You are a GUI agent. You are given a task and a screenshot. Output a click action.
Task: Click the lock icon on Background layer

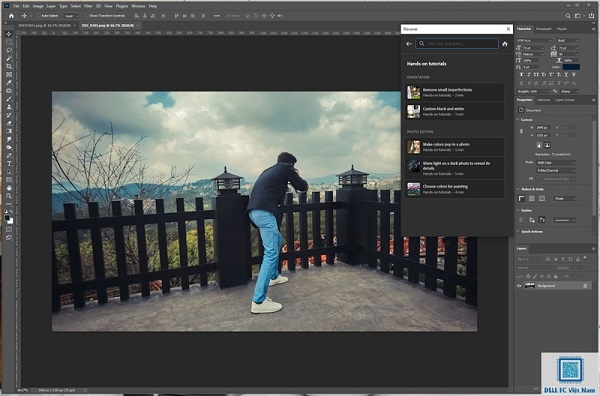(x=585, y=286)
